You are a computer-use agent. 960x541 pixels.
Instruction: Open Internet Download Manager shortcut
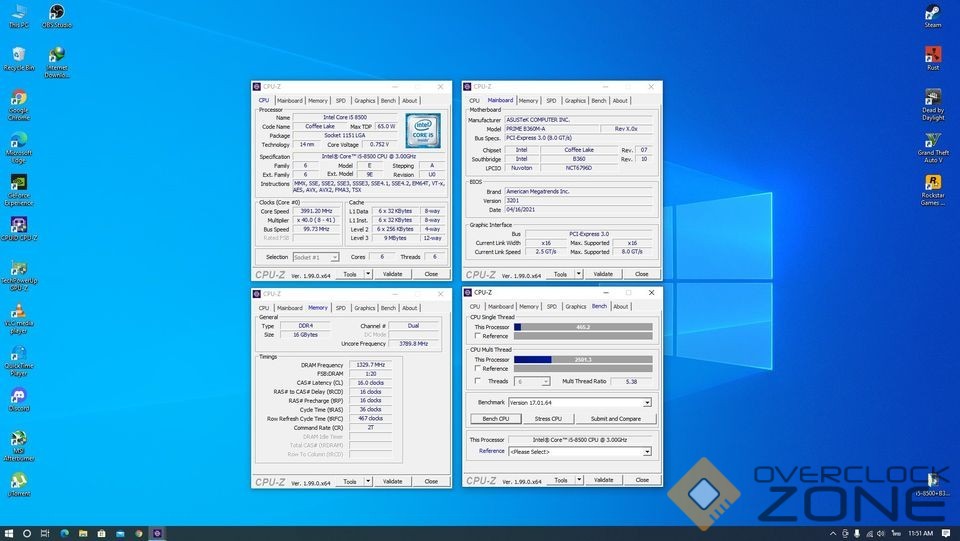click(56, 62)
